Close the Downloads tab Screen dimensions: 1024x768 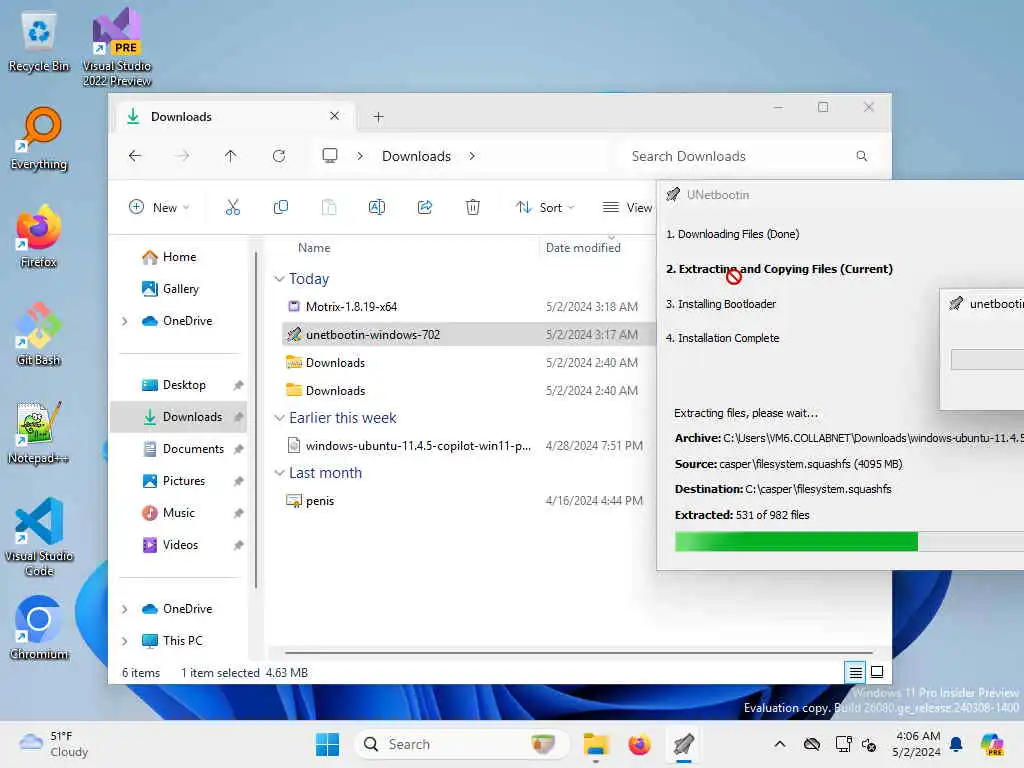point(334,116)
